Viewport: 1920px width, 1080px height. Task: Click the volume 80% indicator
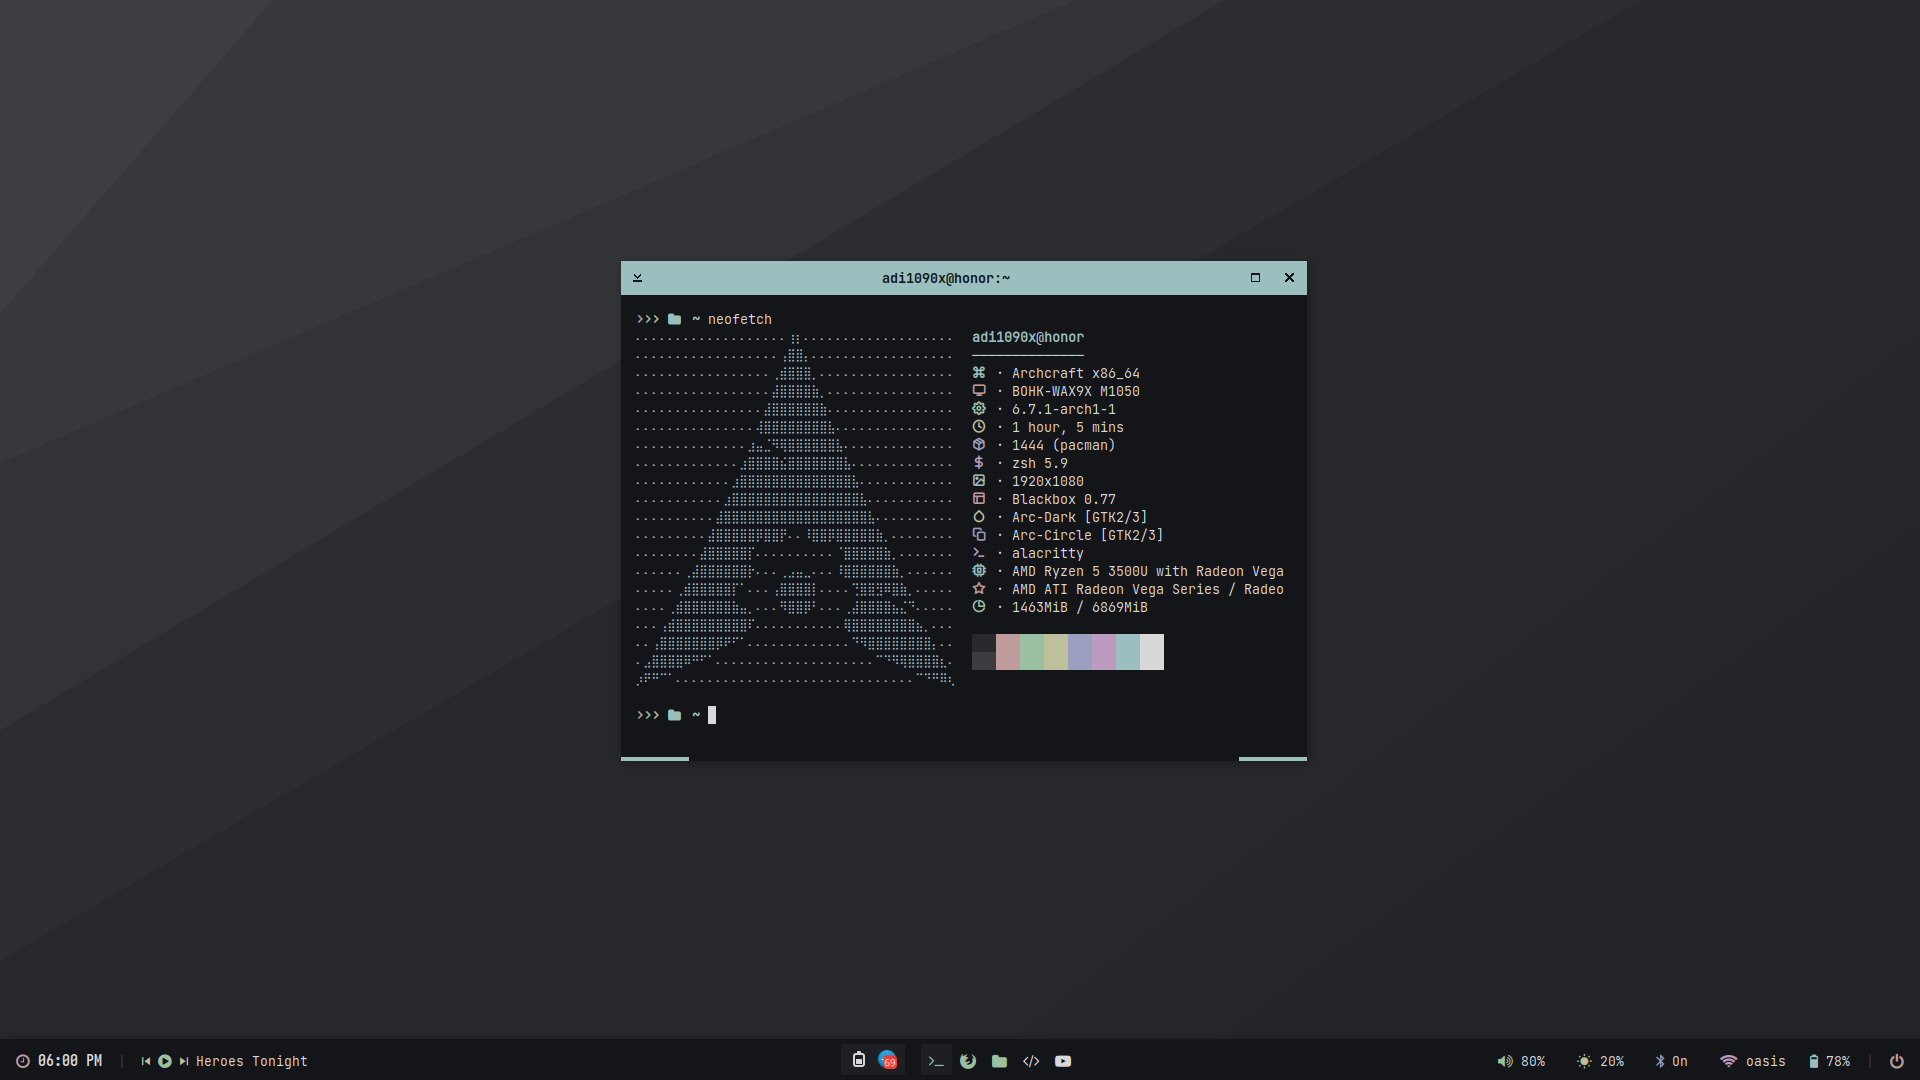point(1520,1061)
